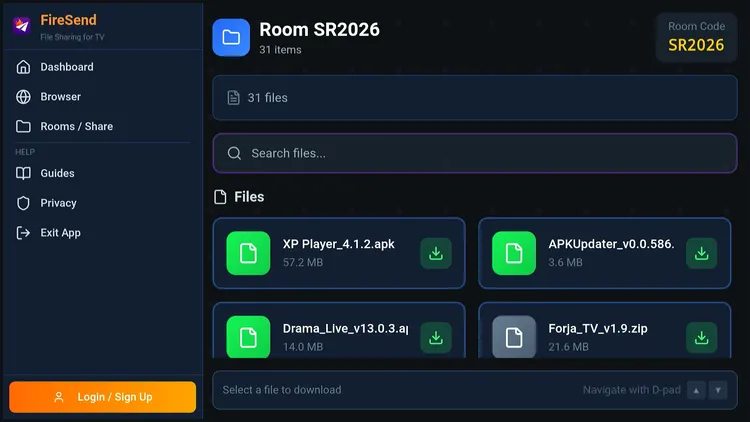Image resolution: width=750 pixels, height=422 pixels.
Task: Select the XP Player_4.1.2.apk file name
Action: [338, 244]
